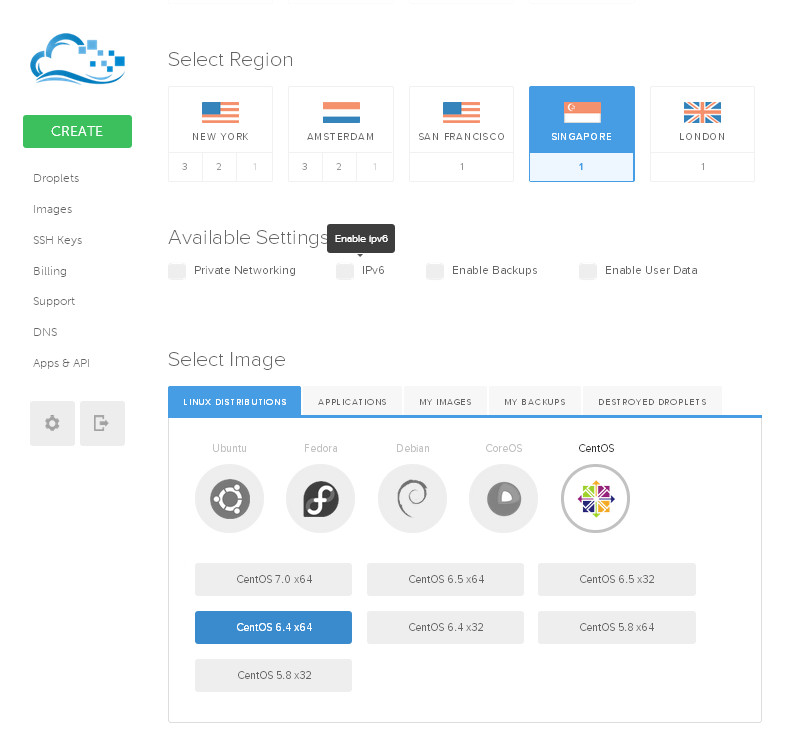Check Enable User Data option
Screen dimensions: 804x737
coord(588,271)
